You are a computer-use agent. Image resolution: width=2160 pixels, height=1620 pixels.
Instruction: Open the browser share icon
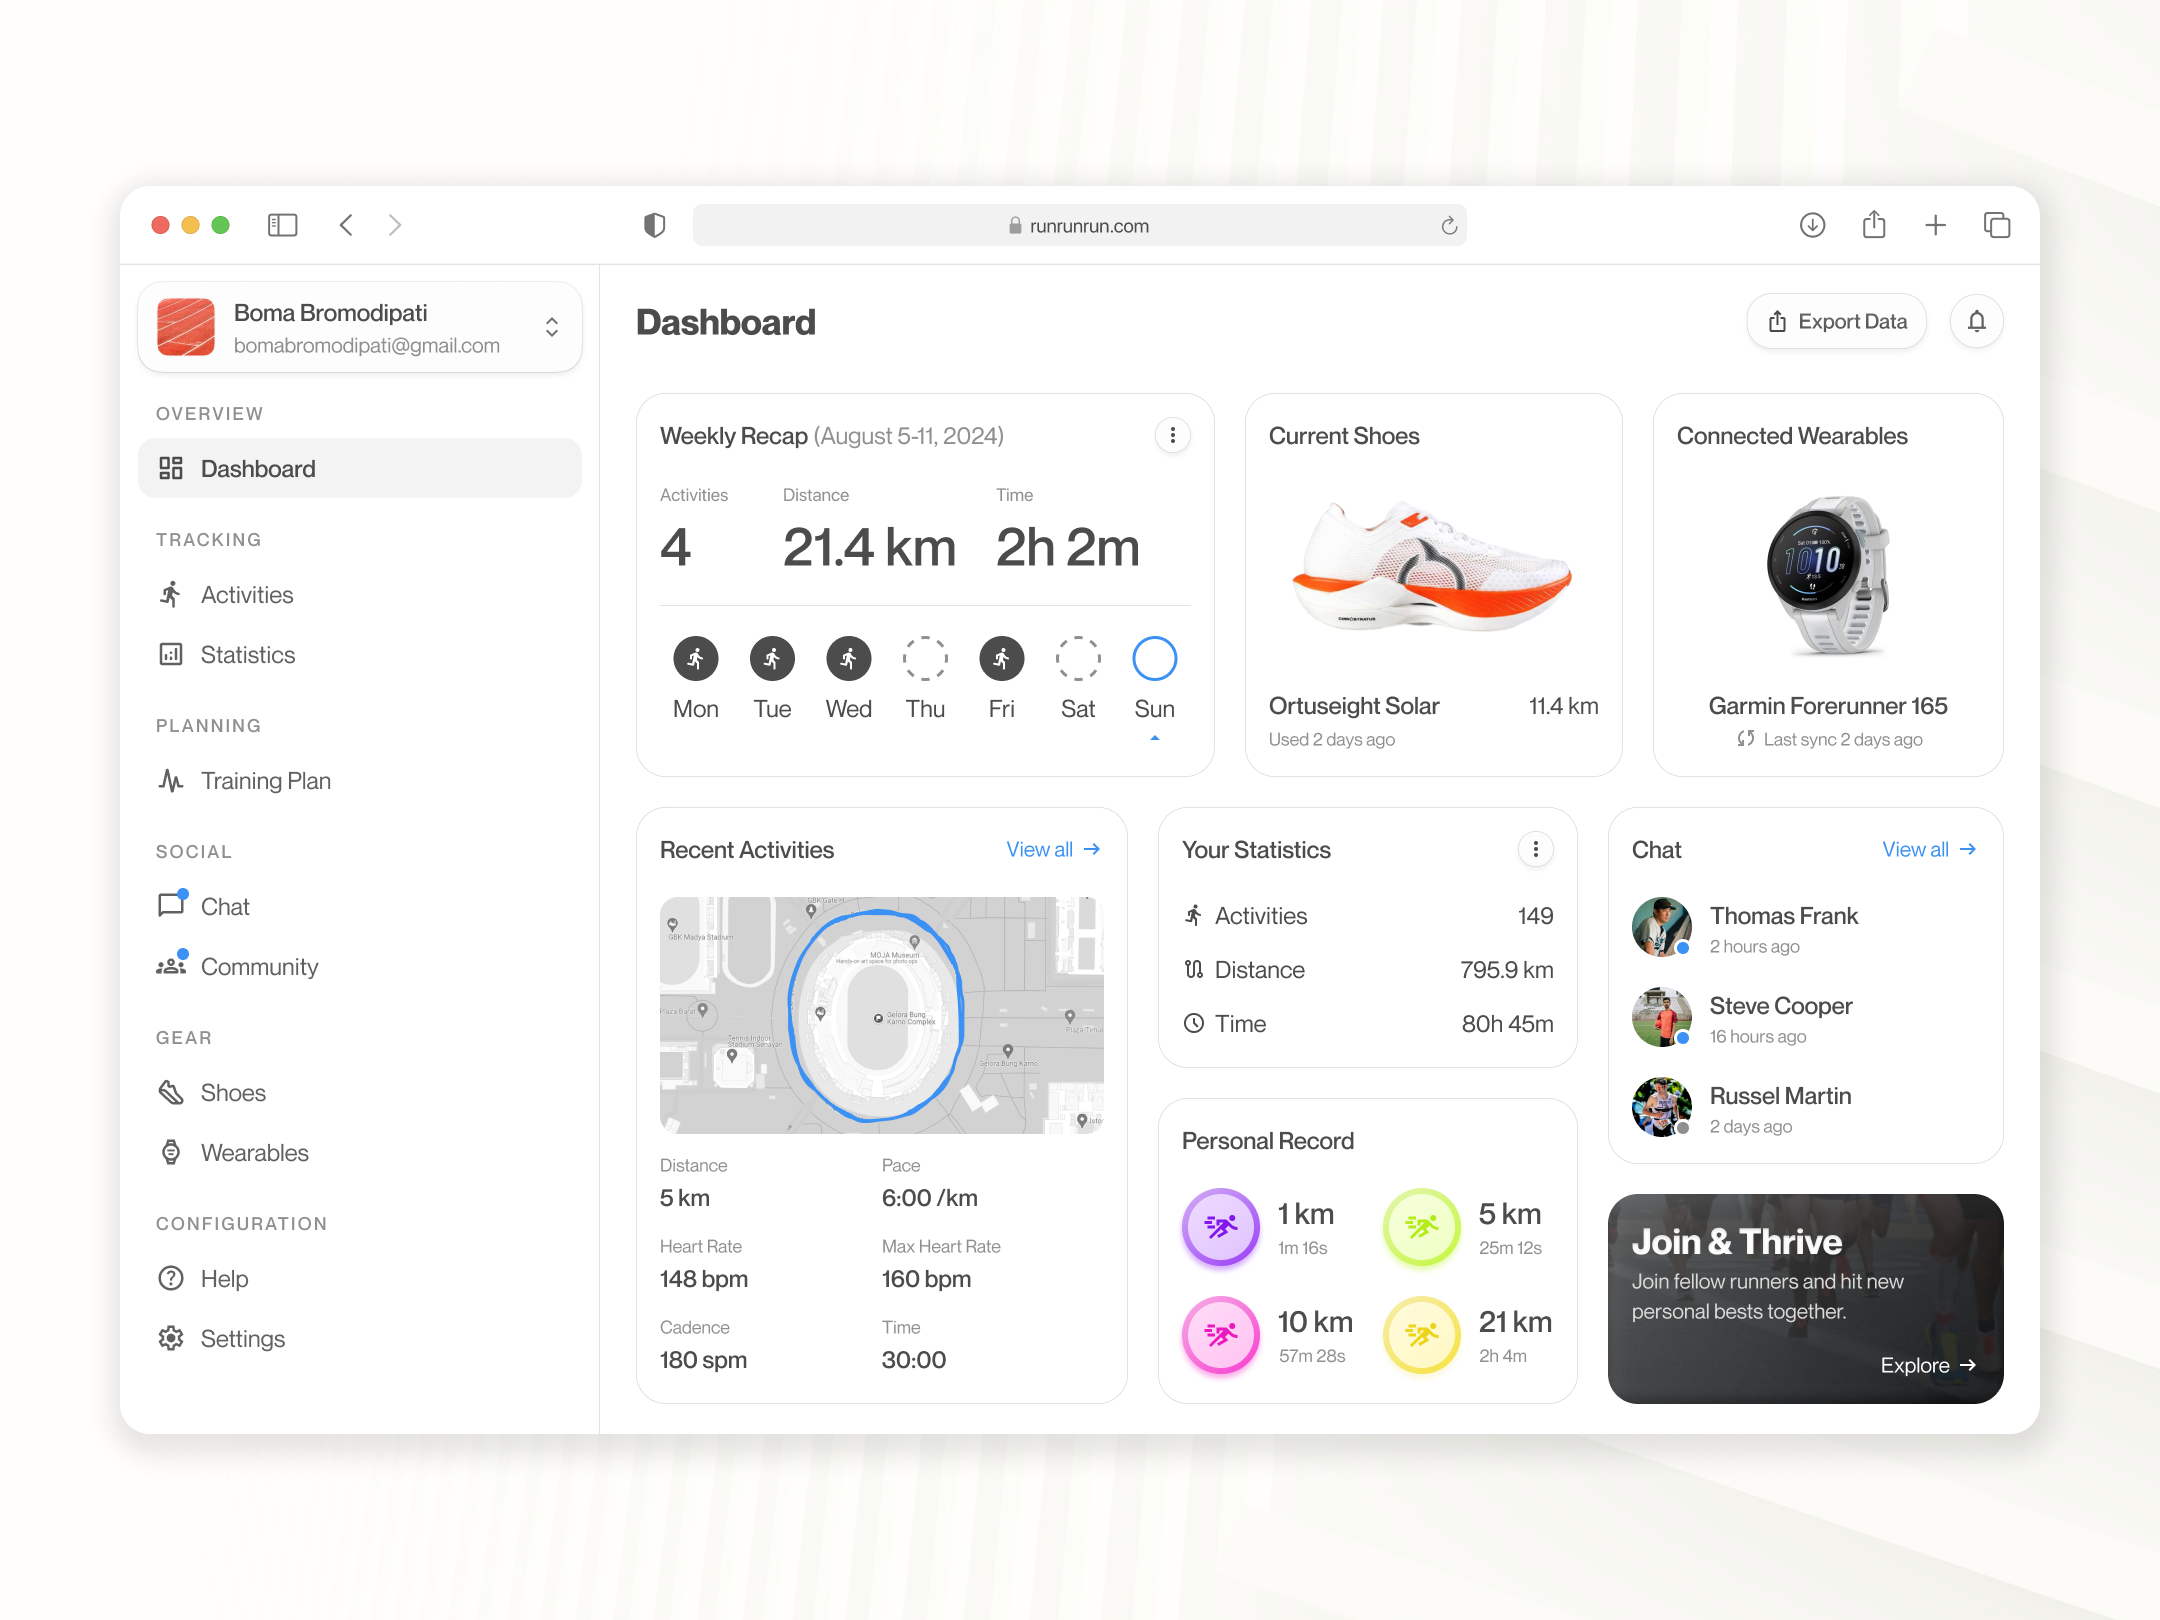pyautogui.click(x=1874, y=225)
